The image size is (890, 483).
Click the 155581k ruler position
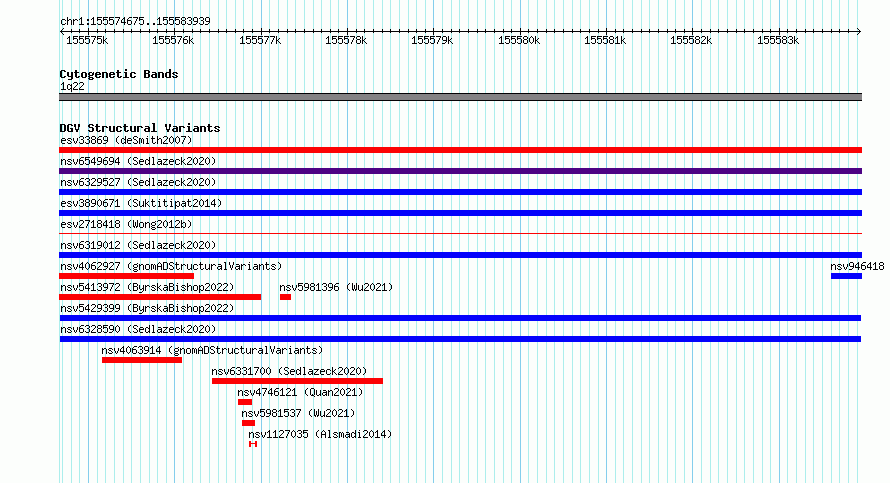tap(605, 40)
